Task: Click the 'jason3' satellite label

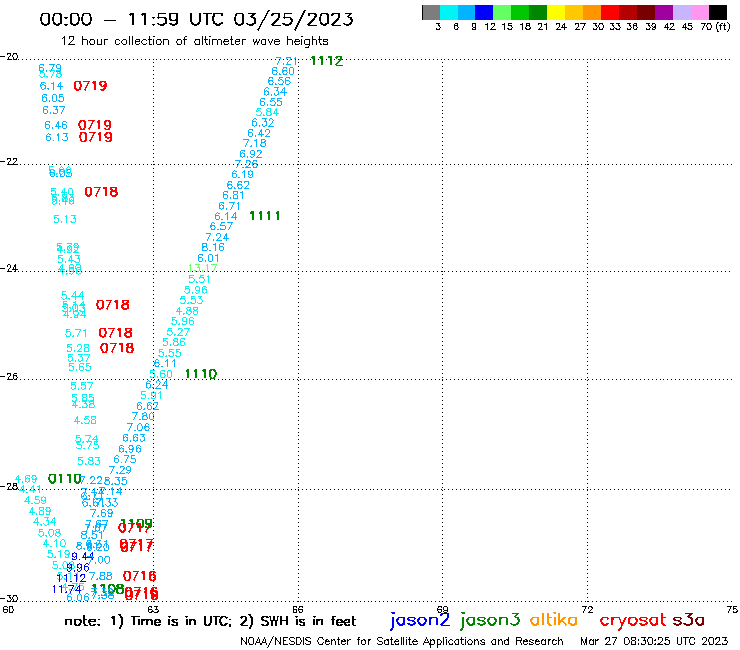Action: click(x=490, y=620)
